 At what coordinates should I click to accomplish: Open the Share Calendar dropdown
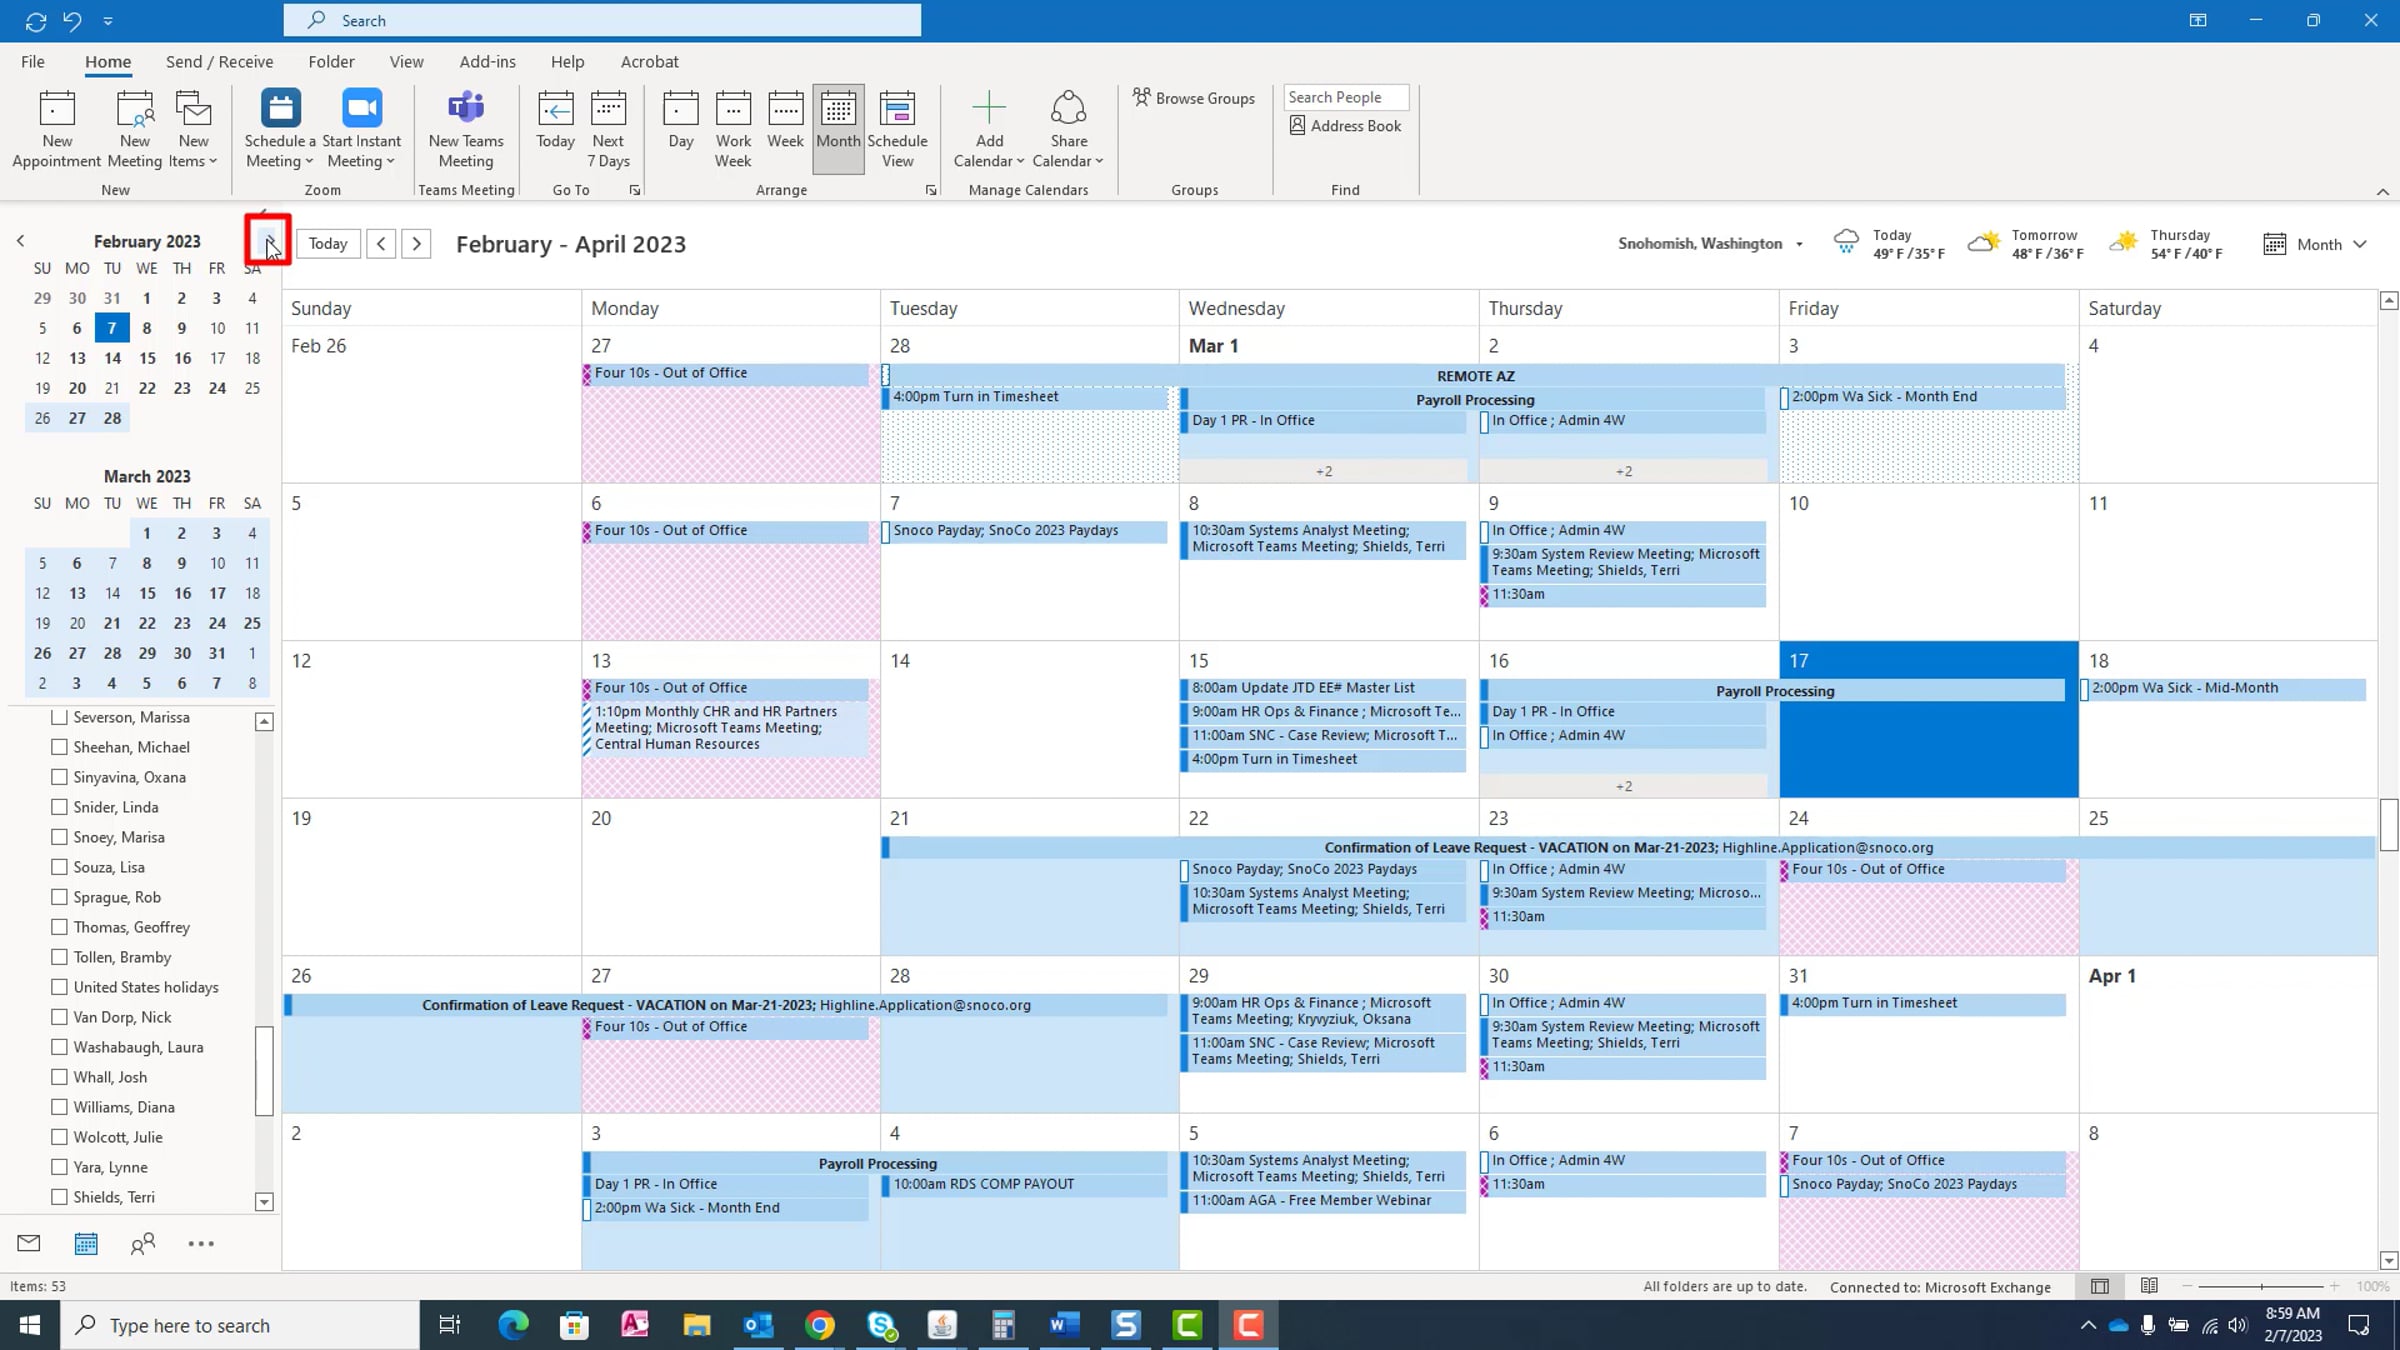[1068, 151]
